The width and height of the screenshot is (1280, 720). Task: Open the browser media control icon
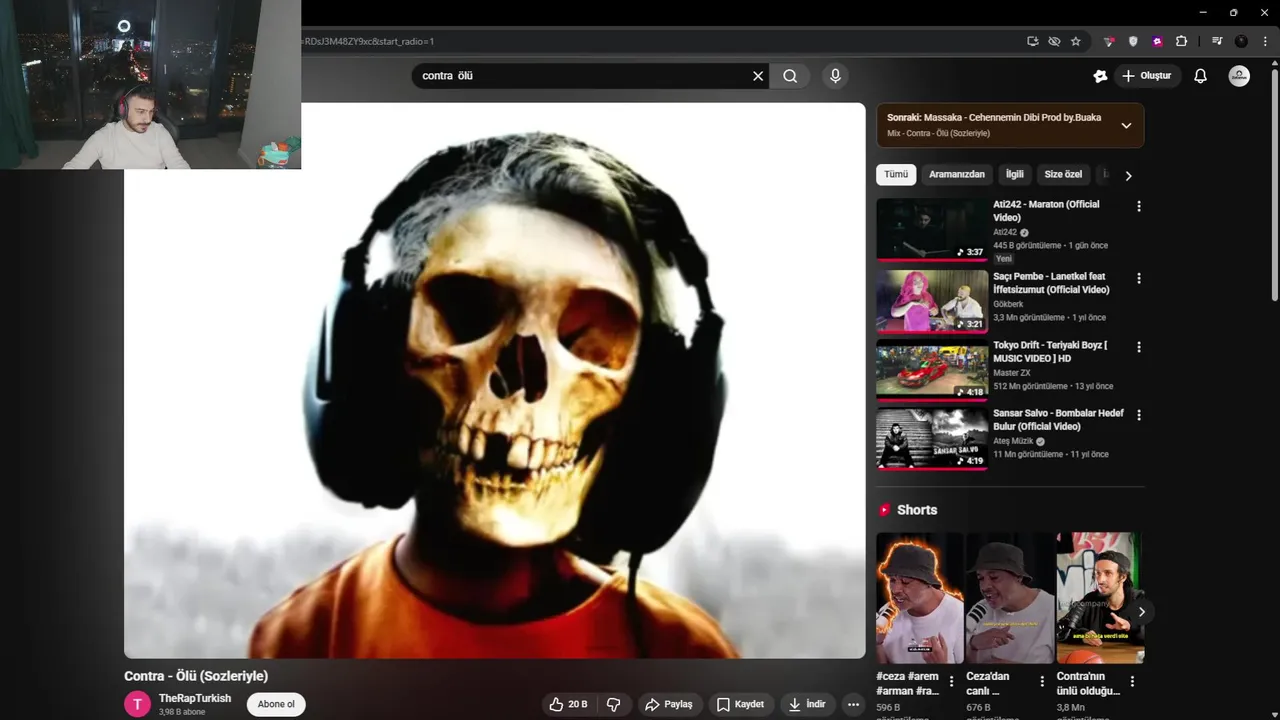point(1217,41)
